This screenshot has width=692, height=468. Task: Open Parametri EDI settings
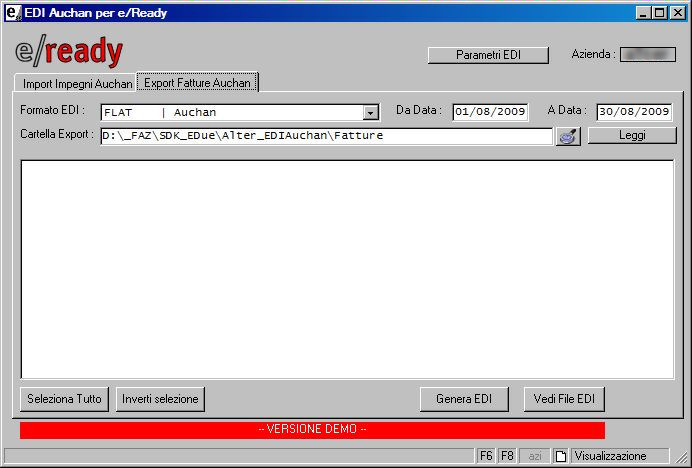[x=488, y=55]
